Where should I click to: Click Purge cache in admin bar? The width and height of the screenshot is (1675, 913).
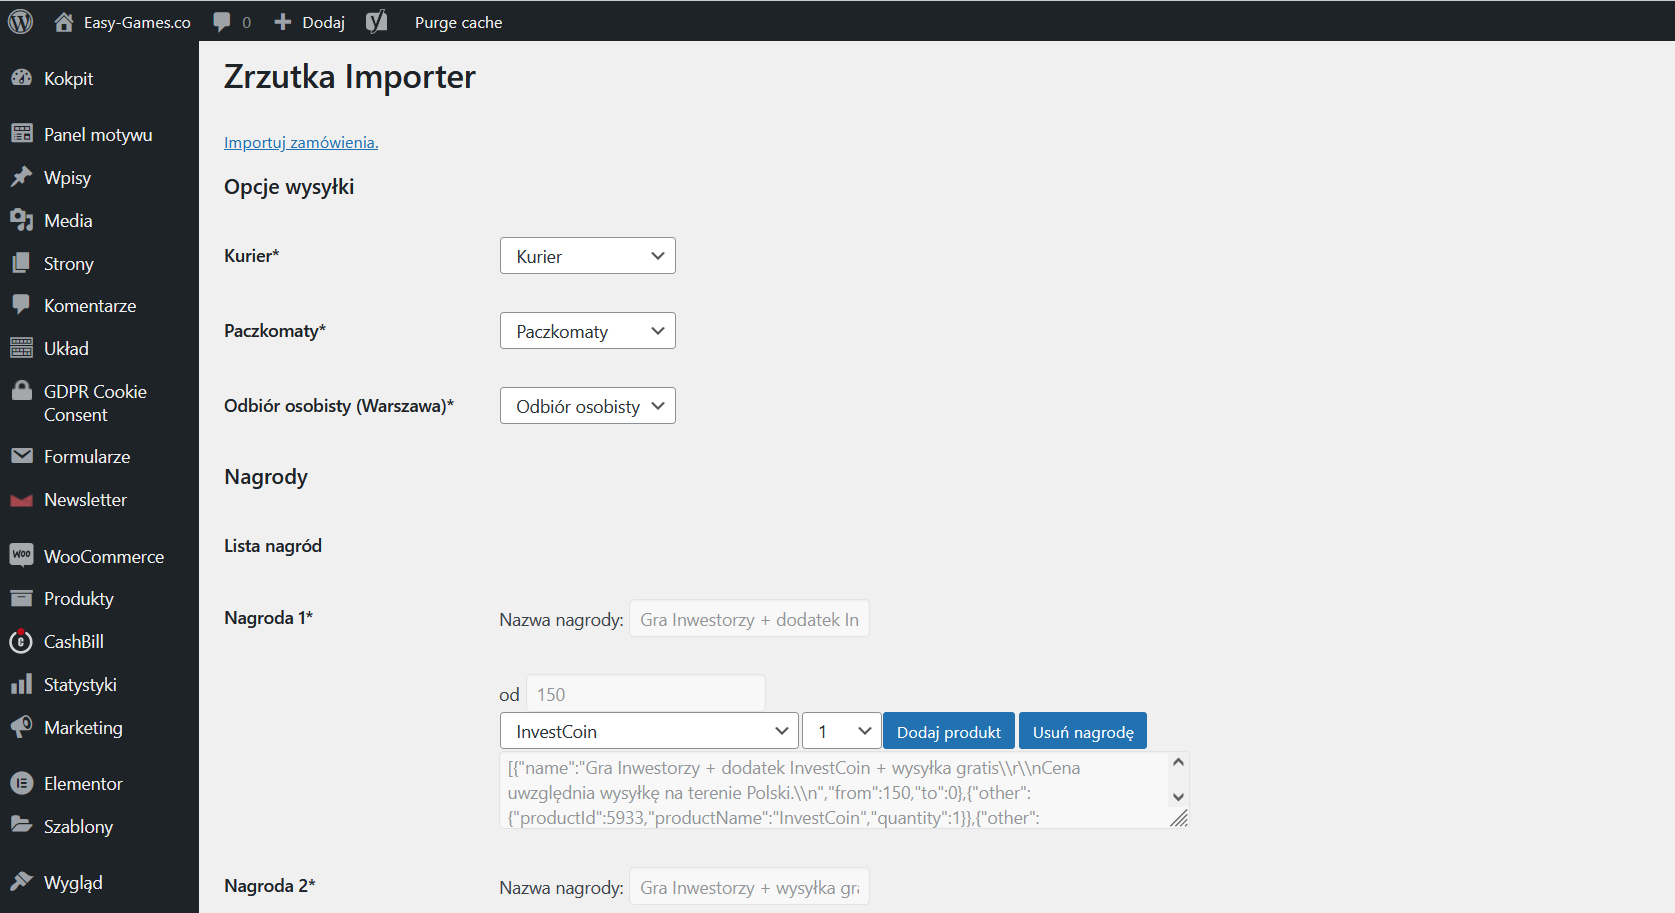[x=458, y=22]
